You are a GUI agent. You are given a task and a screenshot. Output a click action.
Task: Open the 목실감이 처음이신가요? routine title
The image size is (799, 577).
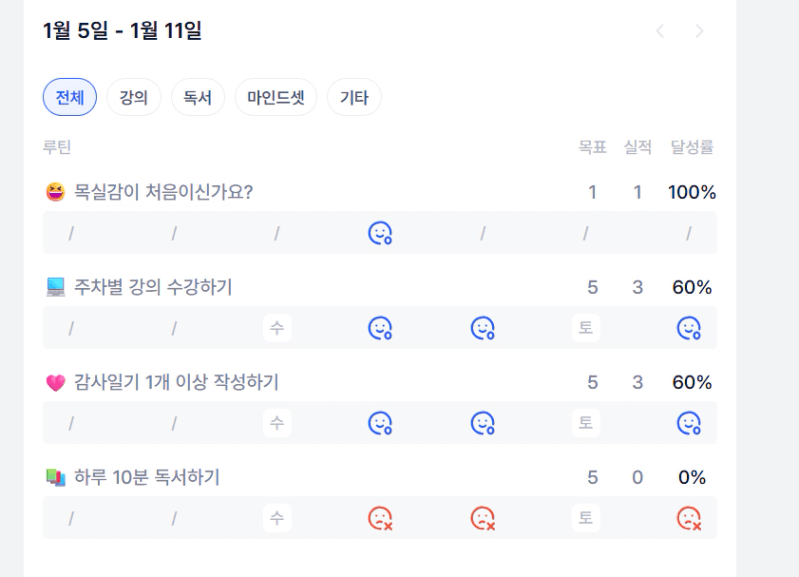(x=163, y=192)
